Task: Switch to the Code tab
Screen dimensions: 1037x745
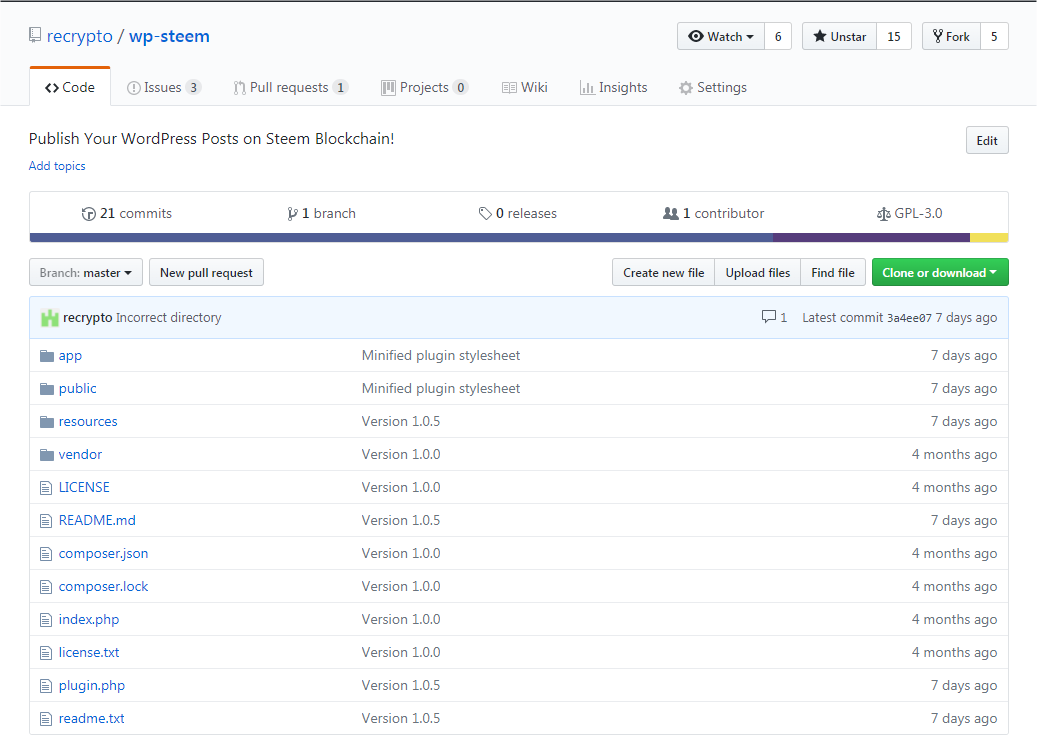Action: 69,87
